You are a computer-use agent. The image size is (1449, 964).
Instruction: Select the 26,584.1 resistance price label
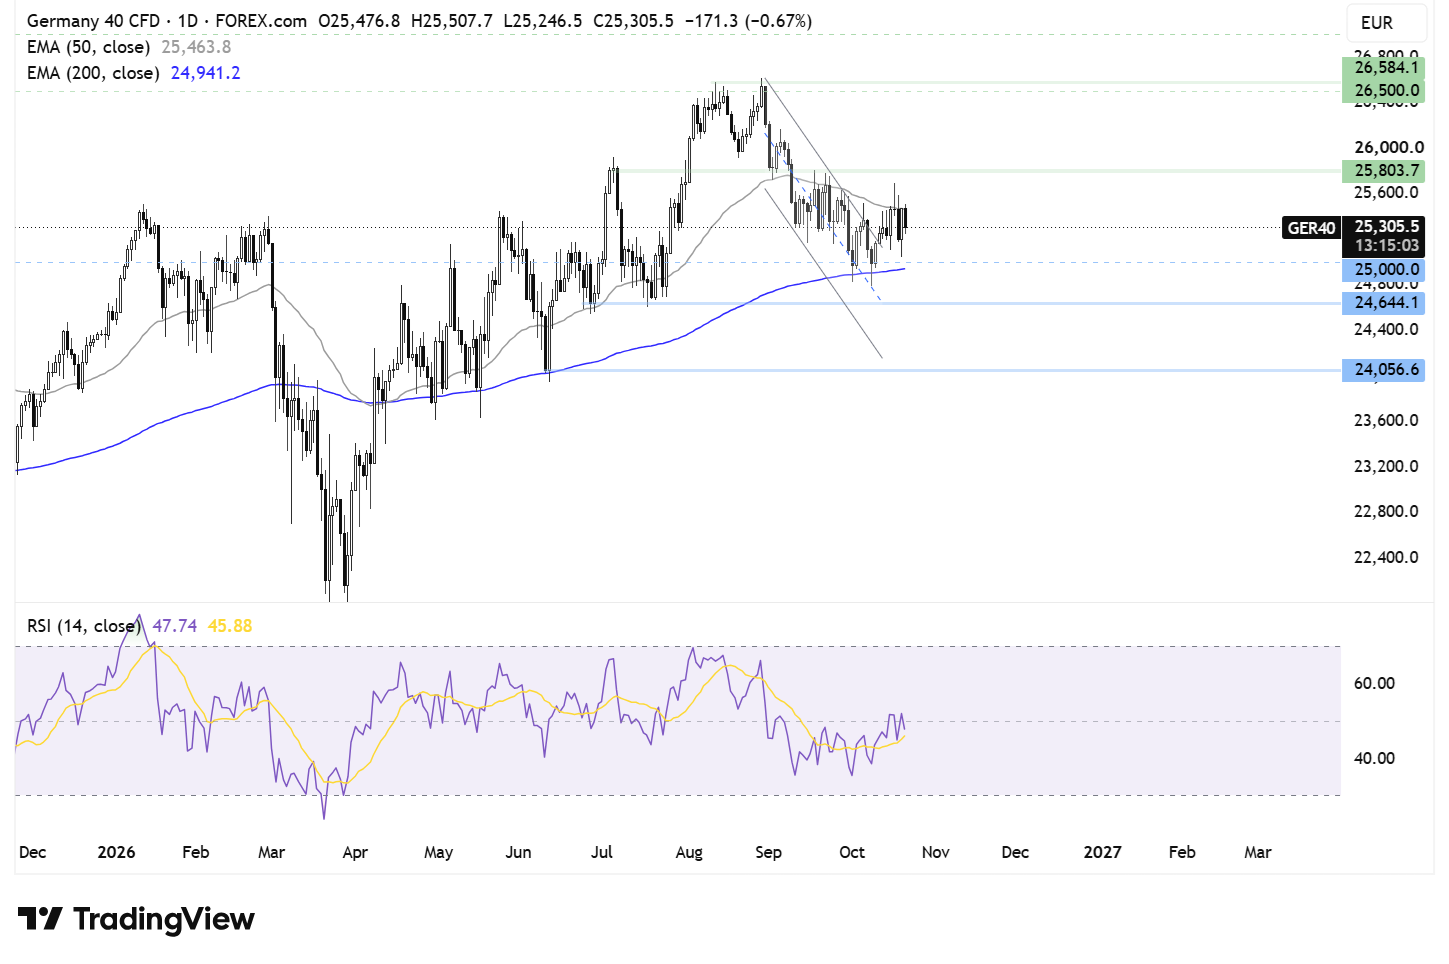pyautogui.click(x=1384, y=68)
